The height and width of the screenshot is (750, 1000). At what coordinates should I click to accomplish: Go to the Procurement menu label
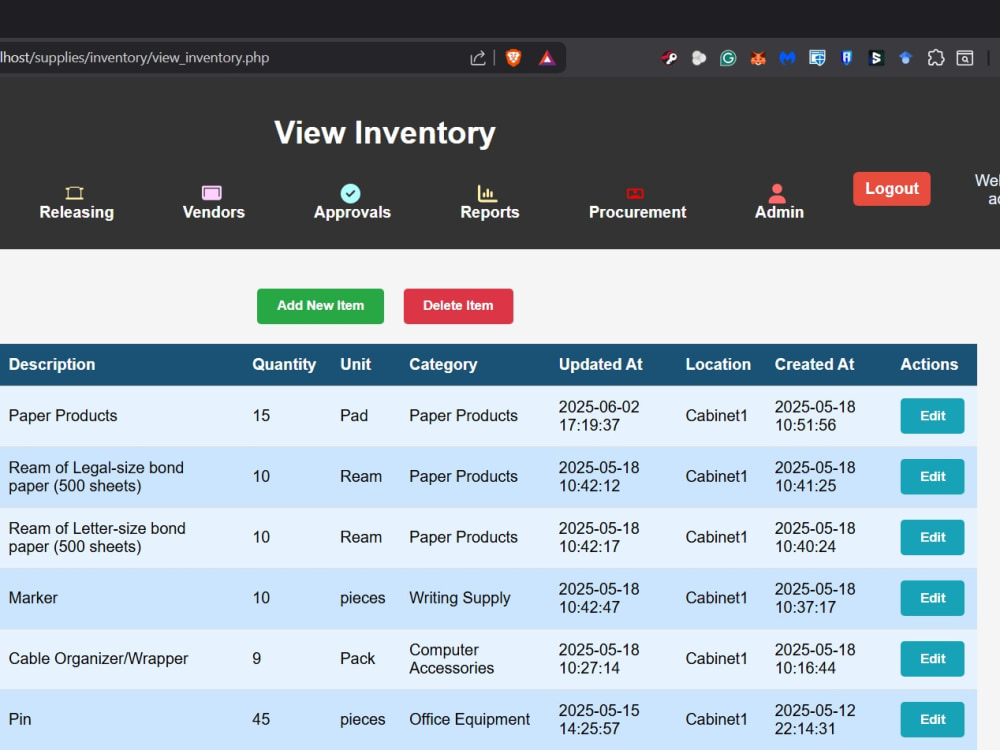pyautogui.click(x=638, y=212)
